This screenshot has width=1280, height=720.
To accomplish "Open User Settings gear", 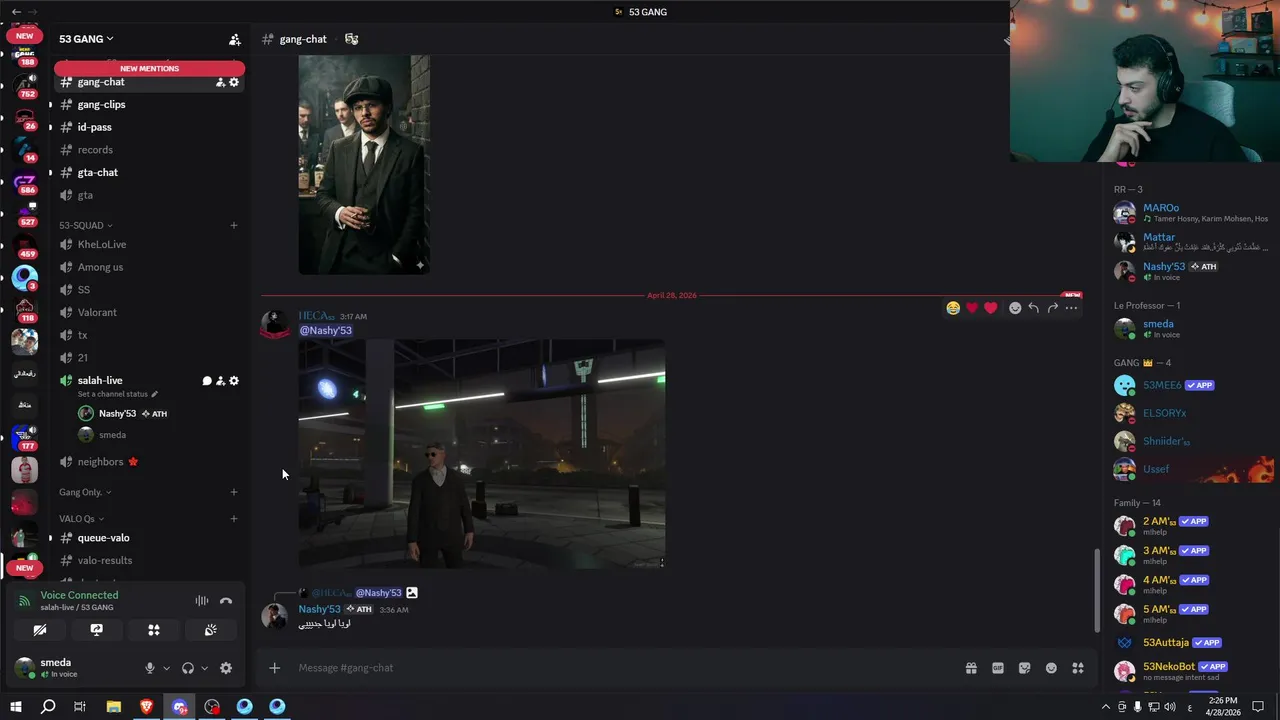I will pyautogui.click(x=226, y=668).
